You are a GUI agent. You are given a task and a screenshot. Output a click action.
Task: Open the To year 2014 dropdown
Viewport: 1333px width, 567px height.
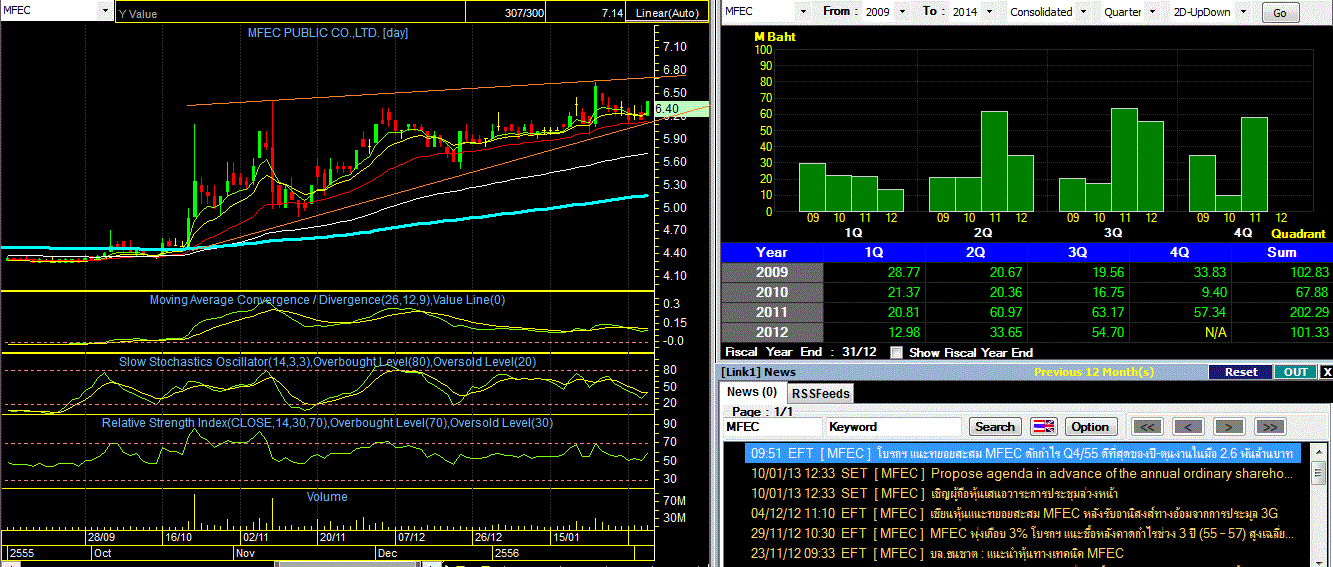pyautogui.click(x=989, y=11)
